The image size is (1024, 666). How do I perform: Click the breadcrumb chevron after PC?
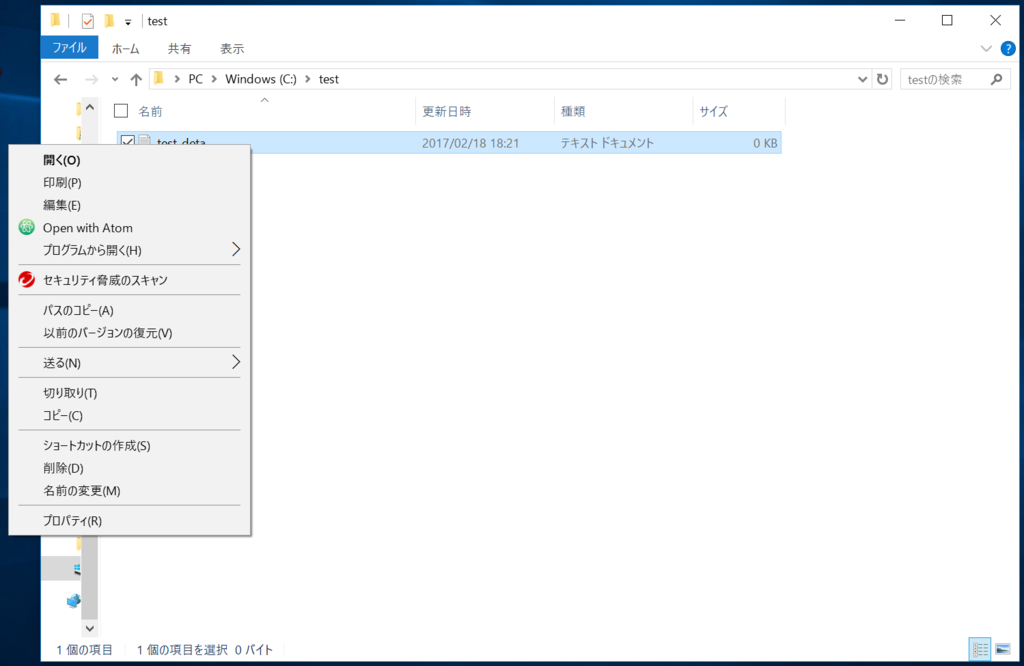coord(214,80)
